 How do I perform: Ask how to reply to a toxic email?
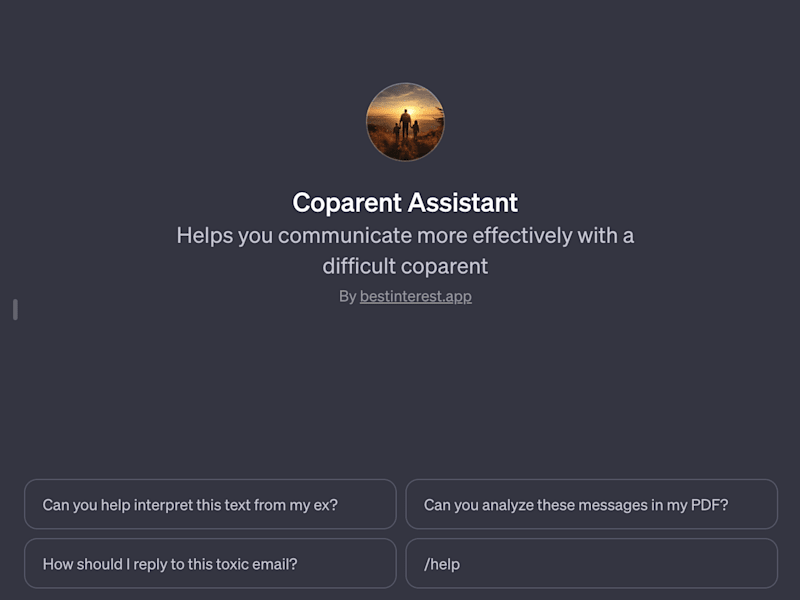(210, 563)
